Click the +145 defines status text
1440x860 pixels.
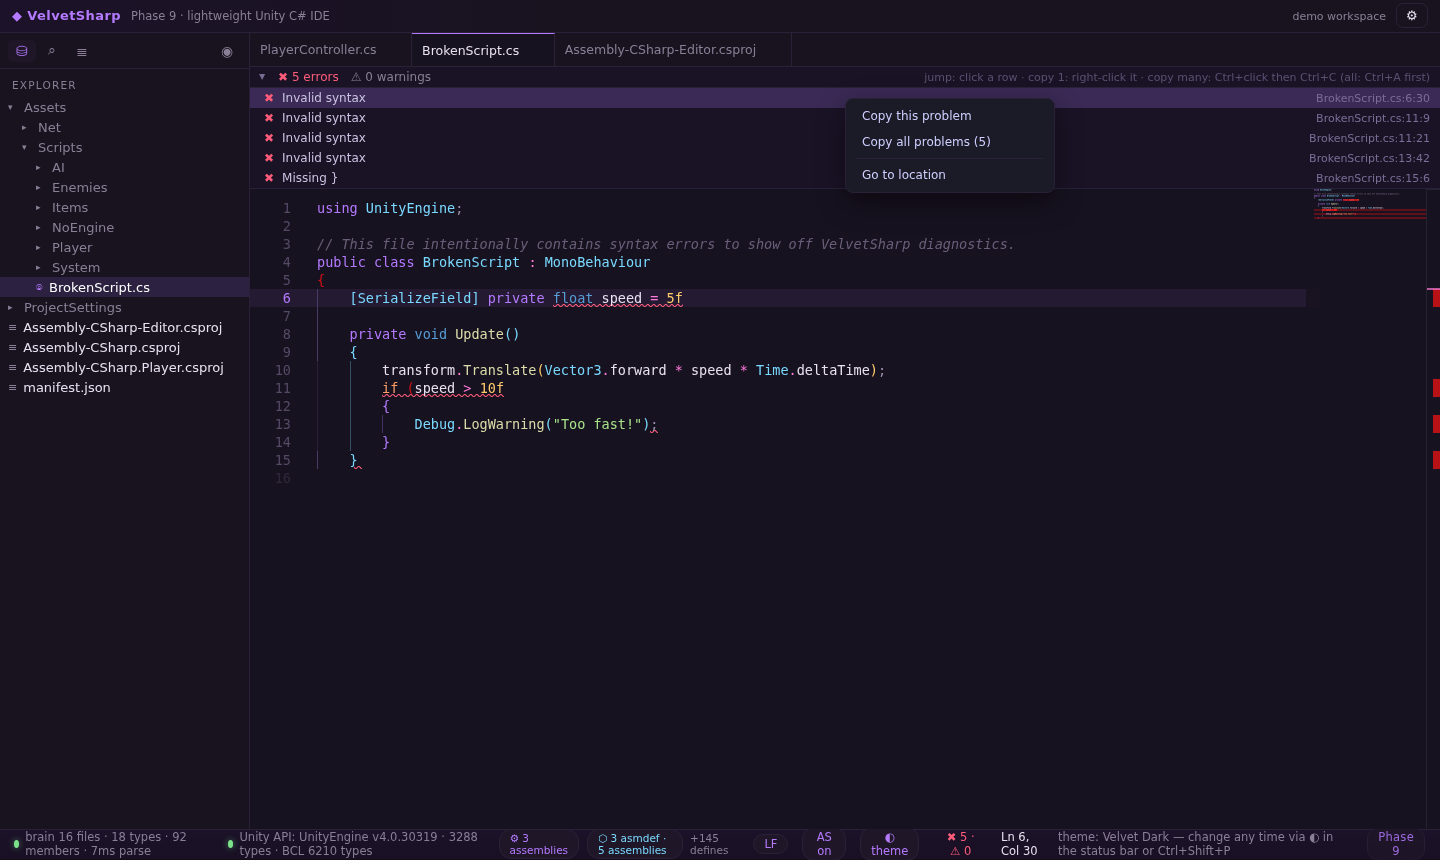coord(709,844)
